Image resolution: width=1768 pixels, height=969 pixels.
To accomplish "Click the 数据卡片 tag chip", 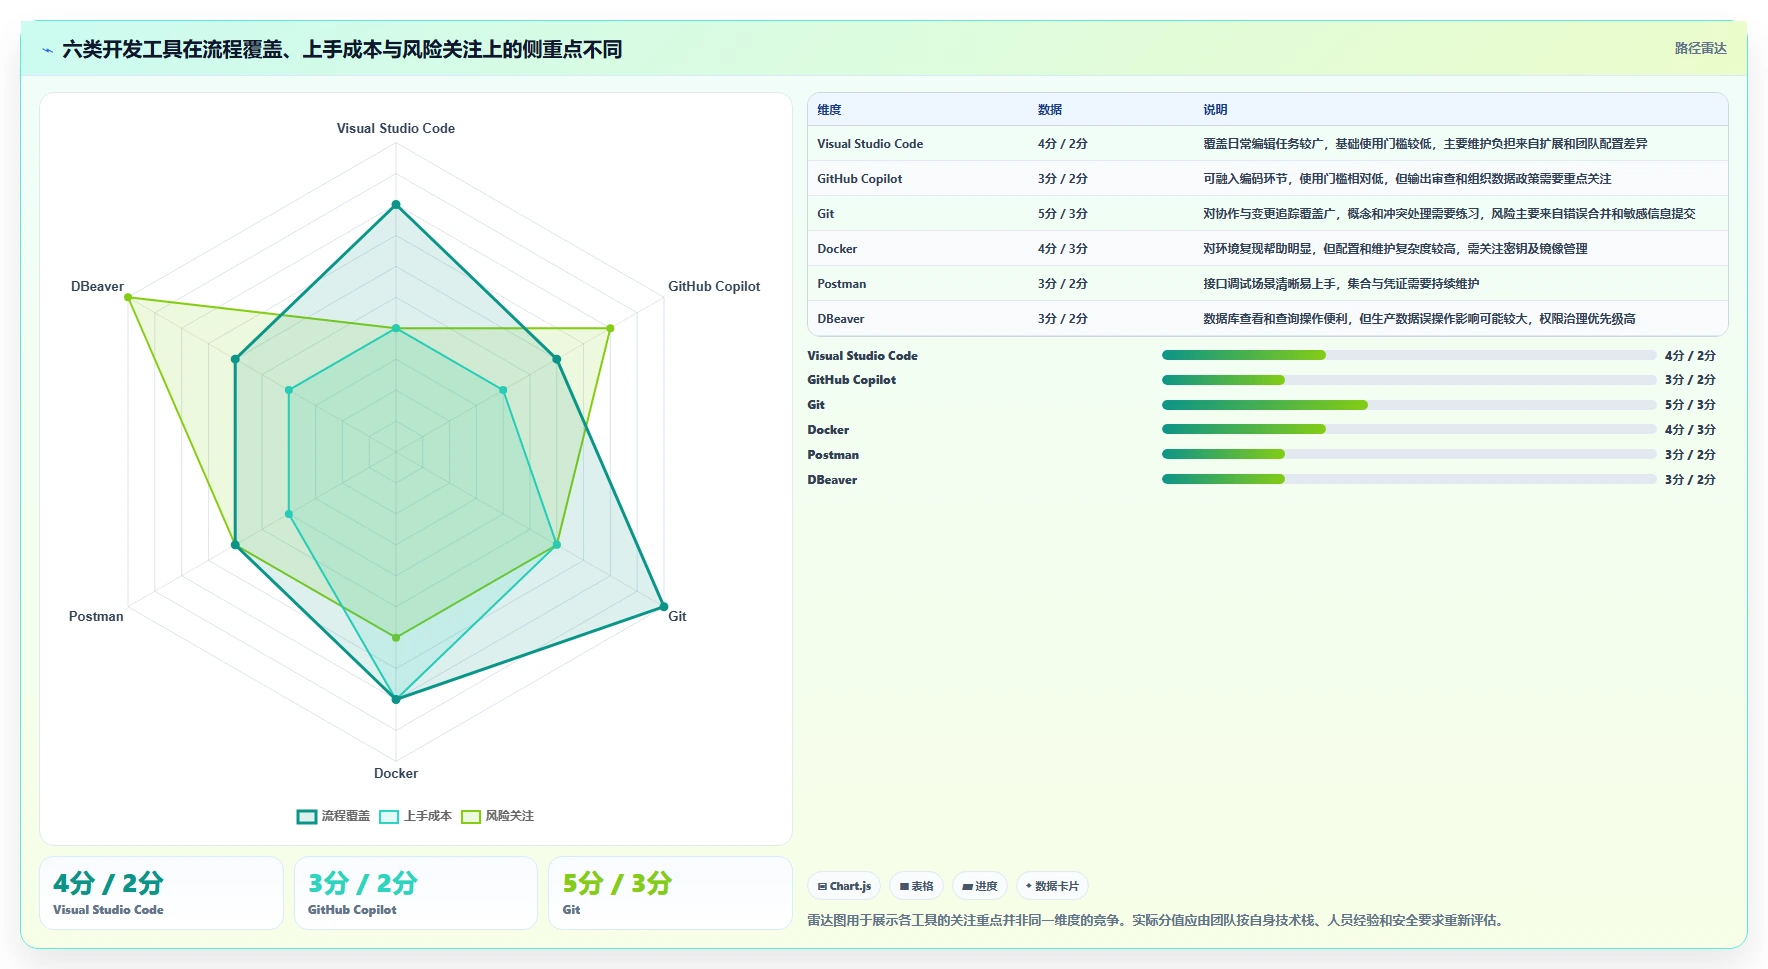I will click(x=1052, y=886).
